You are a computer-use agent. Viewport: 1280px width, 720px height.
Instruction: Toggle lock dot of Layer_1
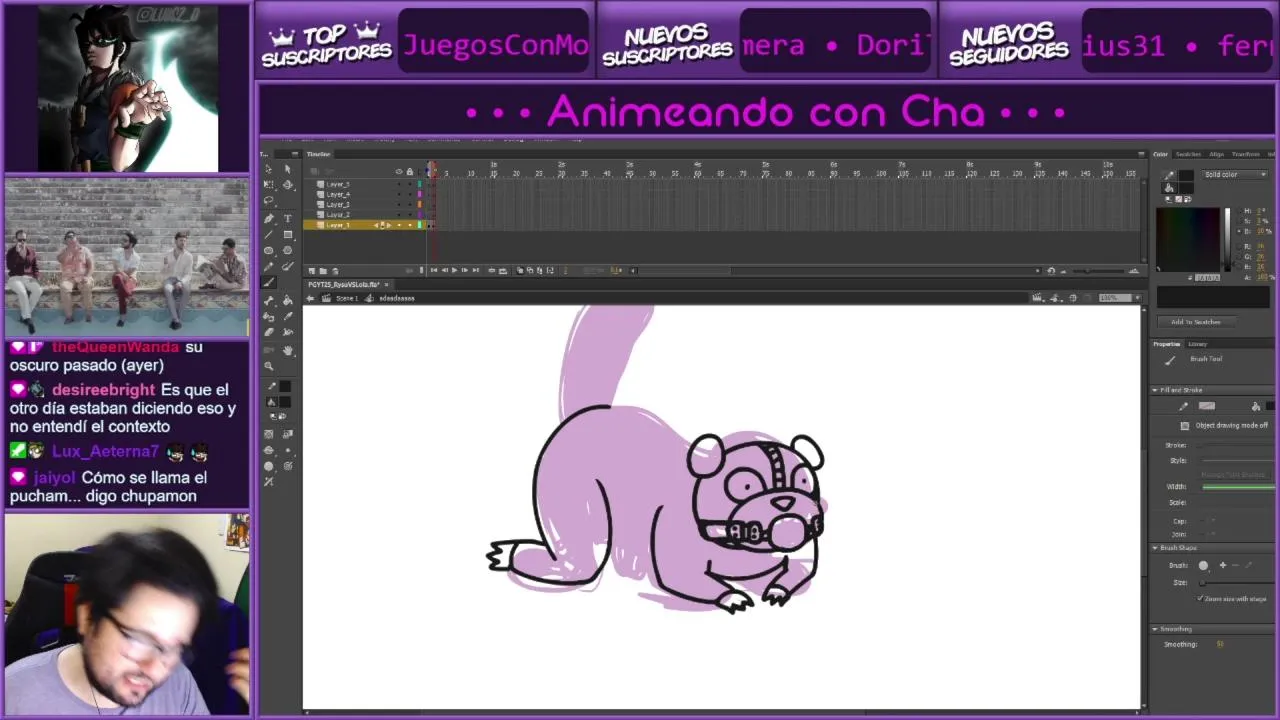[x=410, y=225]
